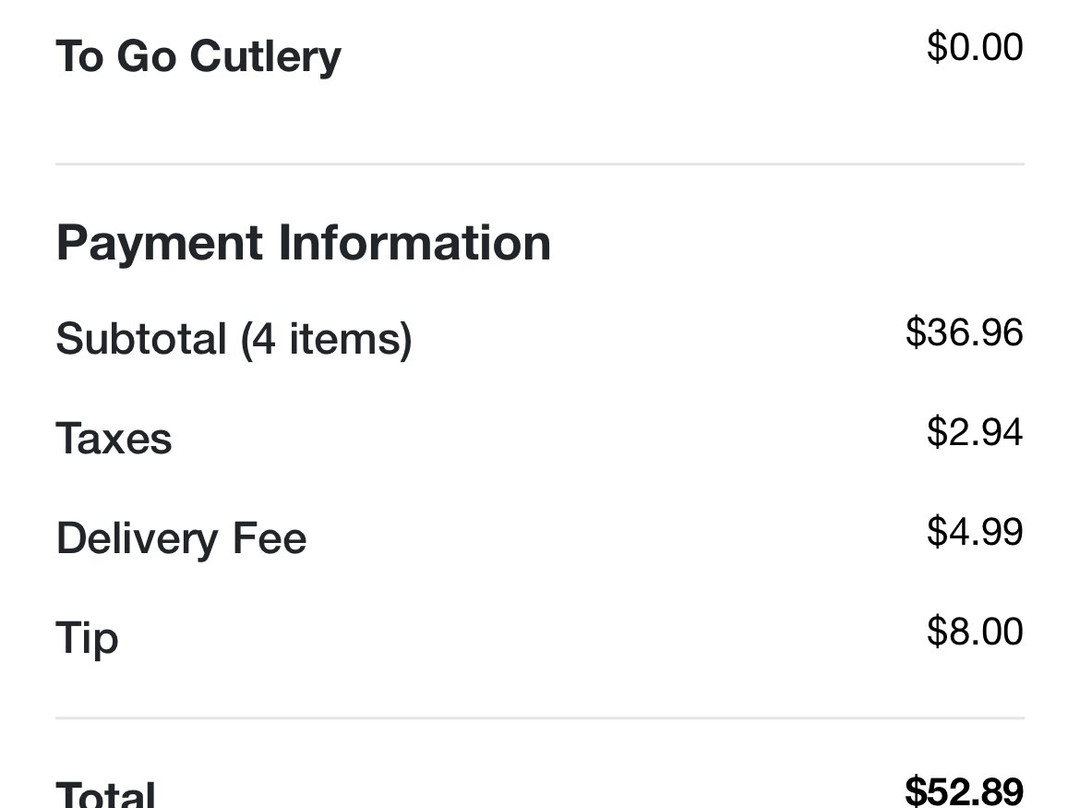
Task: Select the $0.00 cutlery price
Action: click(x=974, y=47)
